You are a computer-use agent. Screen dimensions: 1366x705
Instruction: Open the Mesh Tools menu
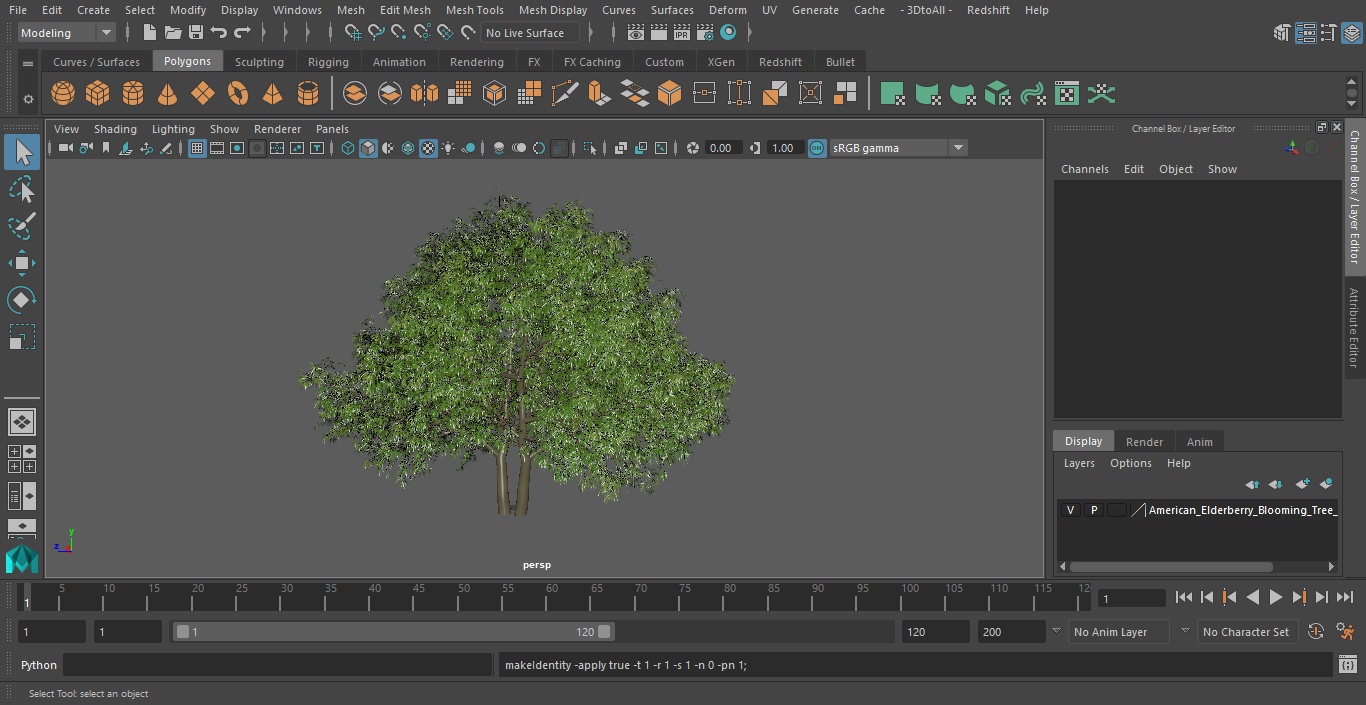tap(474, 10)
